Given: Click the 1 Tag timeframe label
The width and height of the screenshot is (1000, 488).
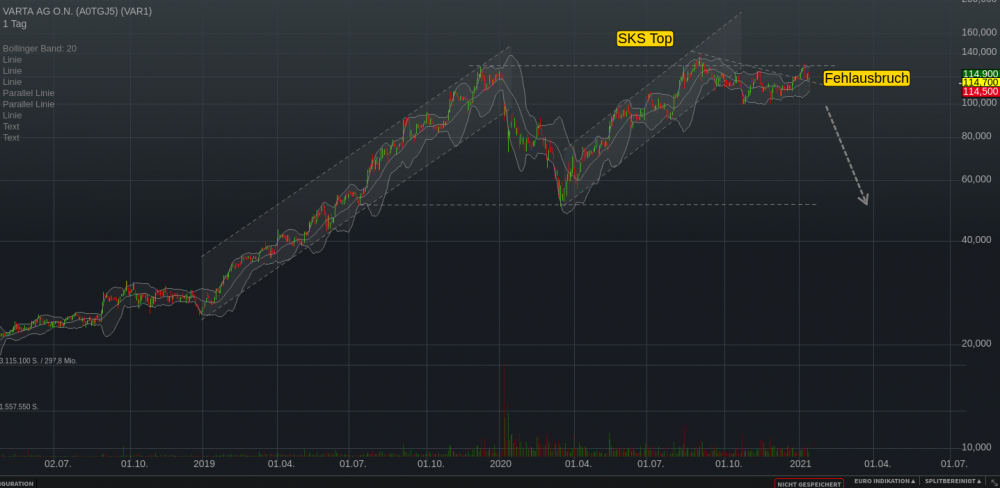Looking at the screenshot, I should pos(15,24).
